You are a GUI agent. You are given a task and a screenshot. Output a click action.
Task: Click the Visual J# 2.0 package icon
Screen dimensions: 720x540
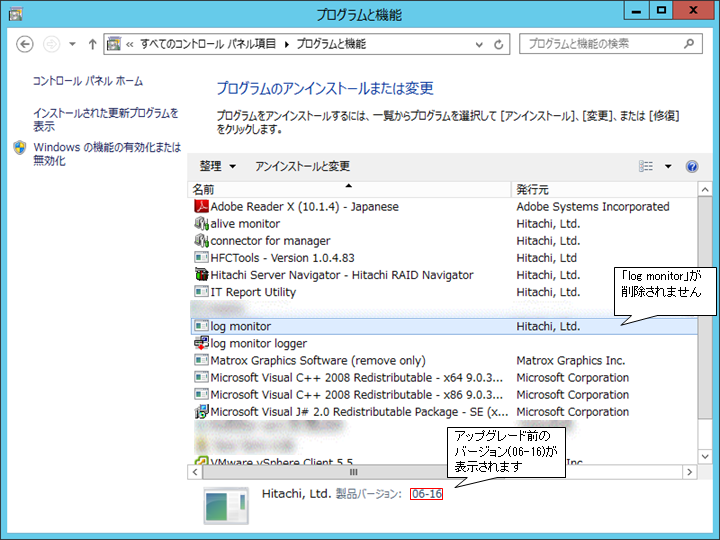tap(201, 412)
